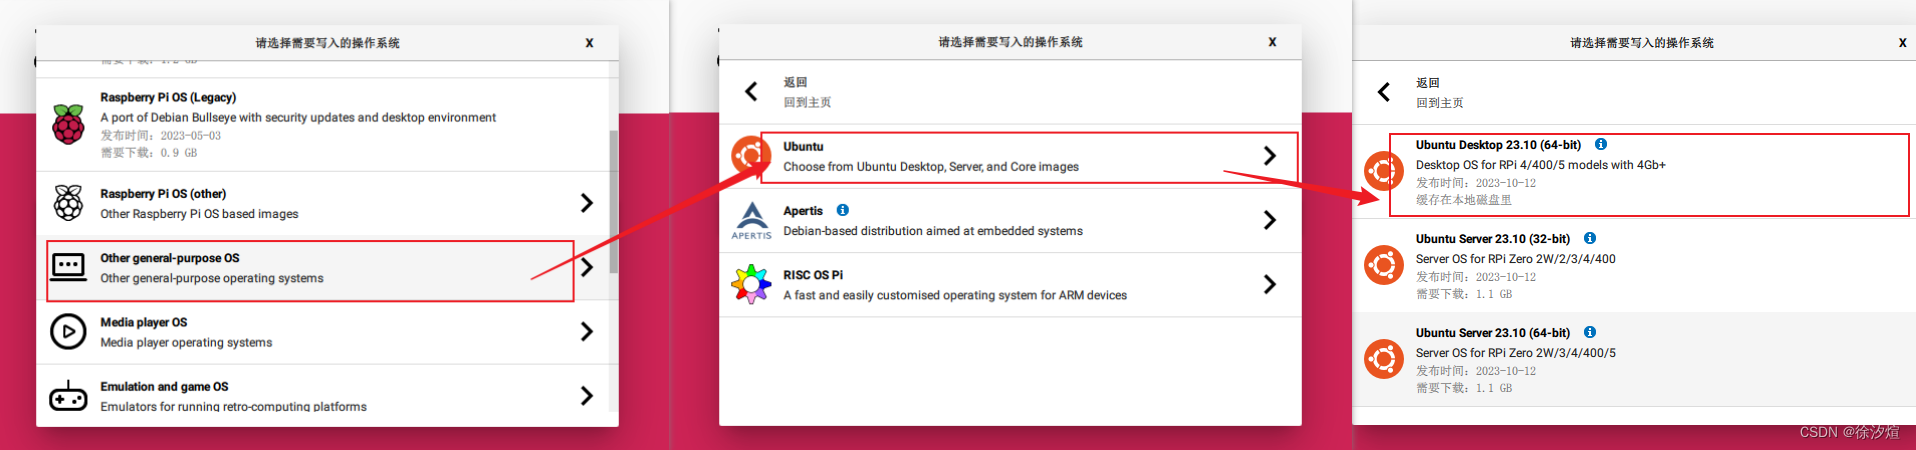
Task: Click 'Media player operating systems' description
Action: click(186, 342)
